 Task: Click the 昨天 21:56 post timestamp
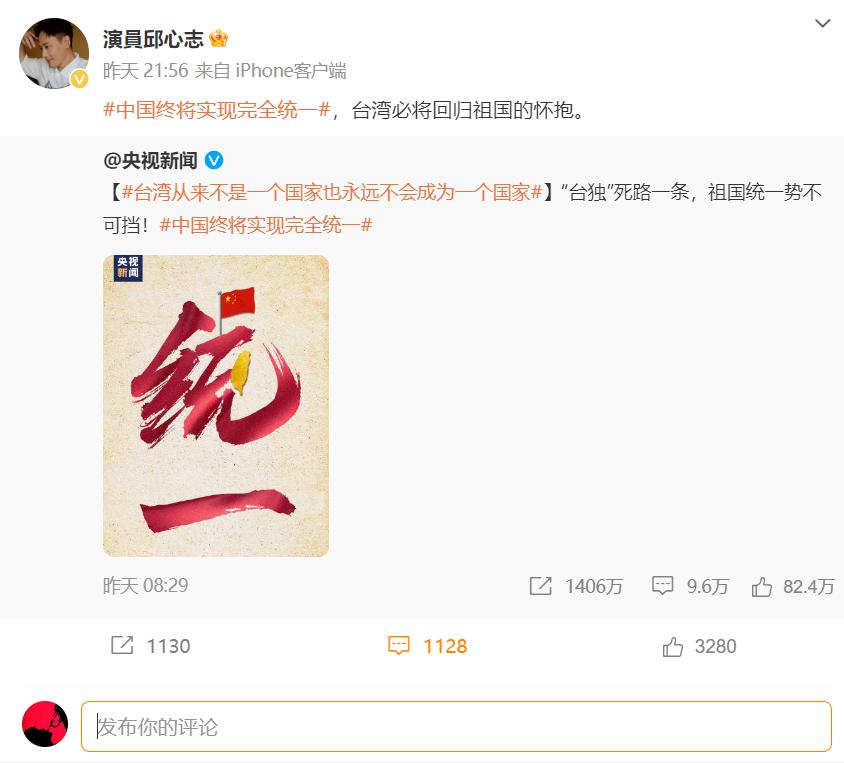(x=145, y=70)
